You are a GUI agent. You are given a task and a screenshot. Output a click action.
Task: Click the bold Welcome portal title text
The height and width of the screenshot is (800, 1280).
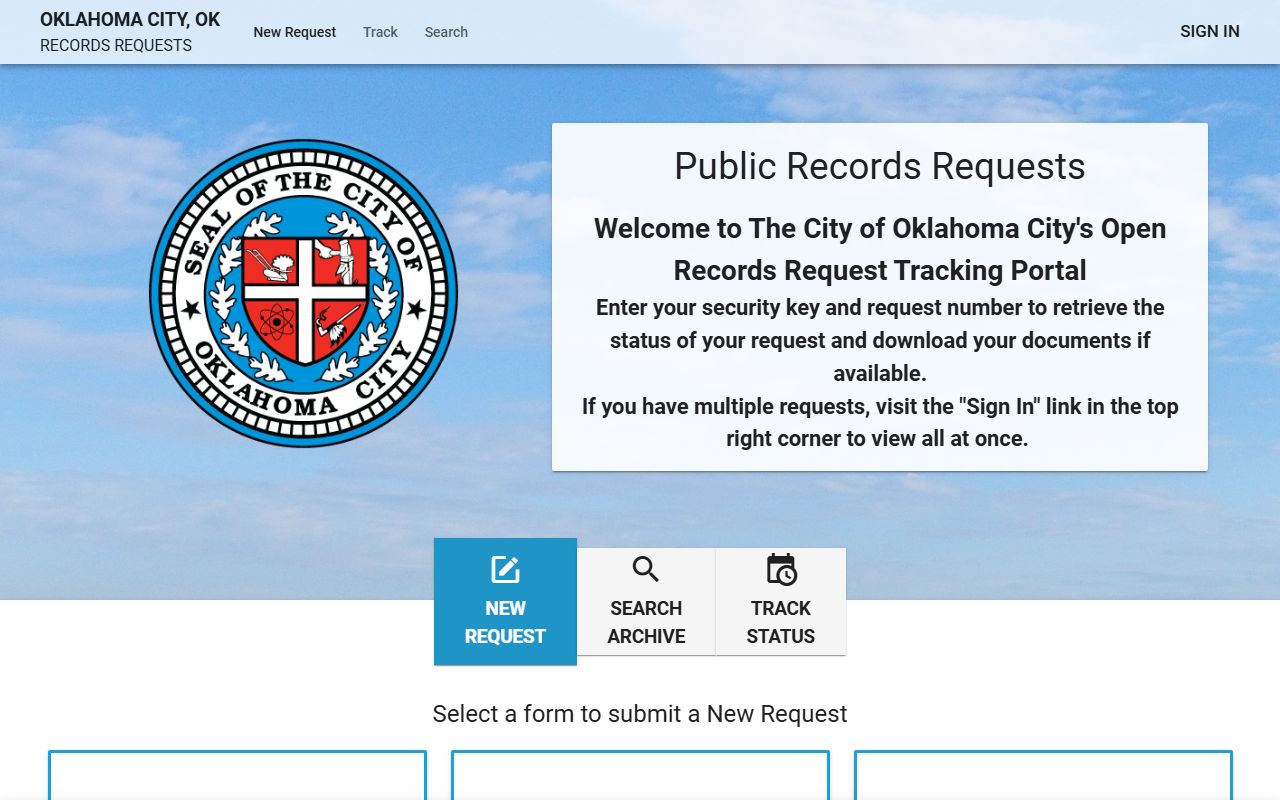point(879,249)
